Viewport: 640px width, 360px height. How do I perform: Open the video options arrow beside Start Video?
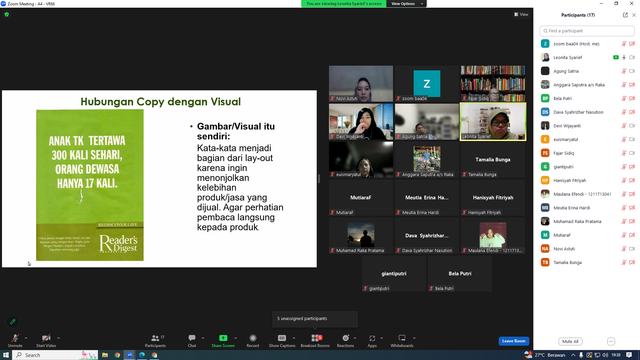58,338
